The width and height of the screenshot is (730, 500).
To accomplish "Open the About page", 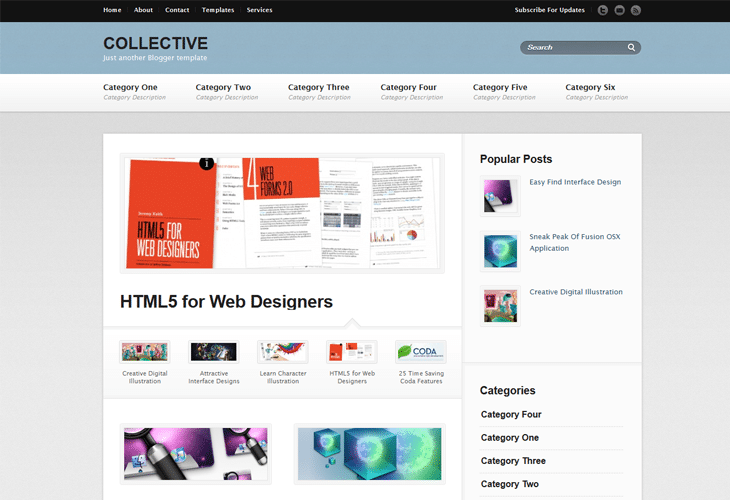I will pyautogui.click(x=143, y=10).
